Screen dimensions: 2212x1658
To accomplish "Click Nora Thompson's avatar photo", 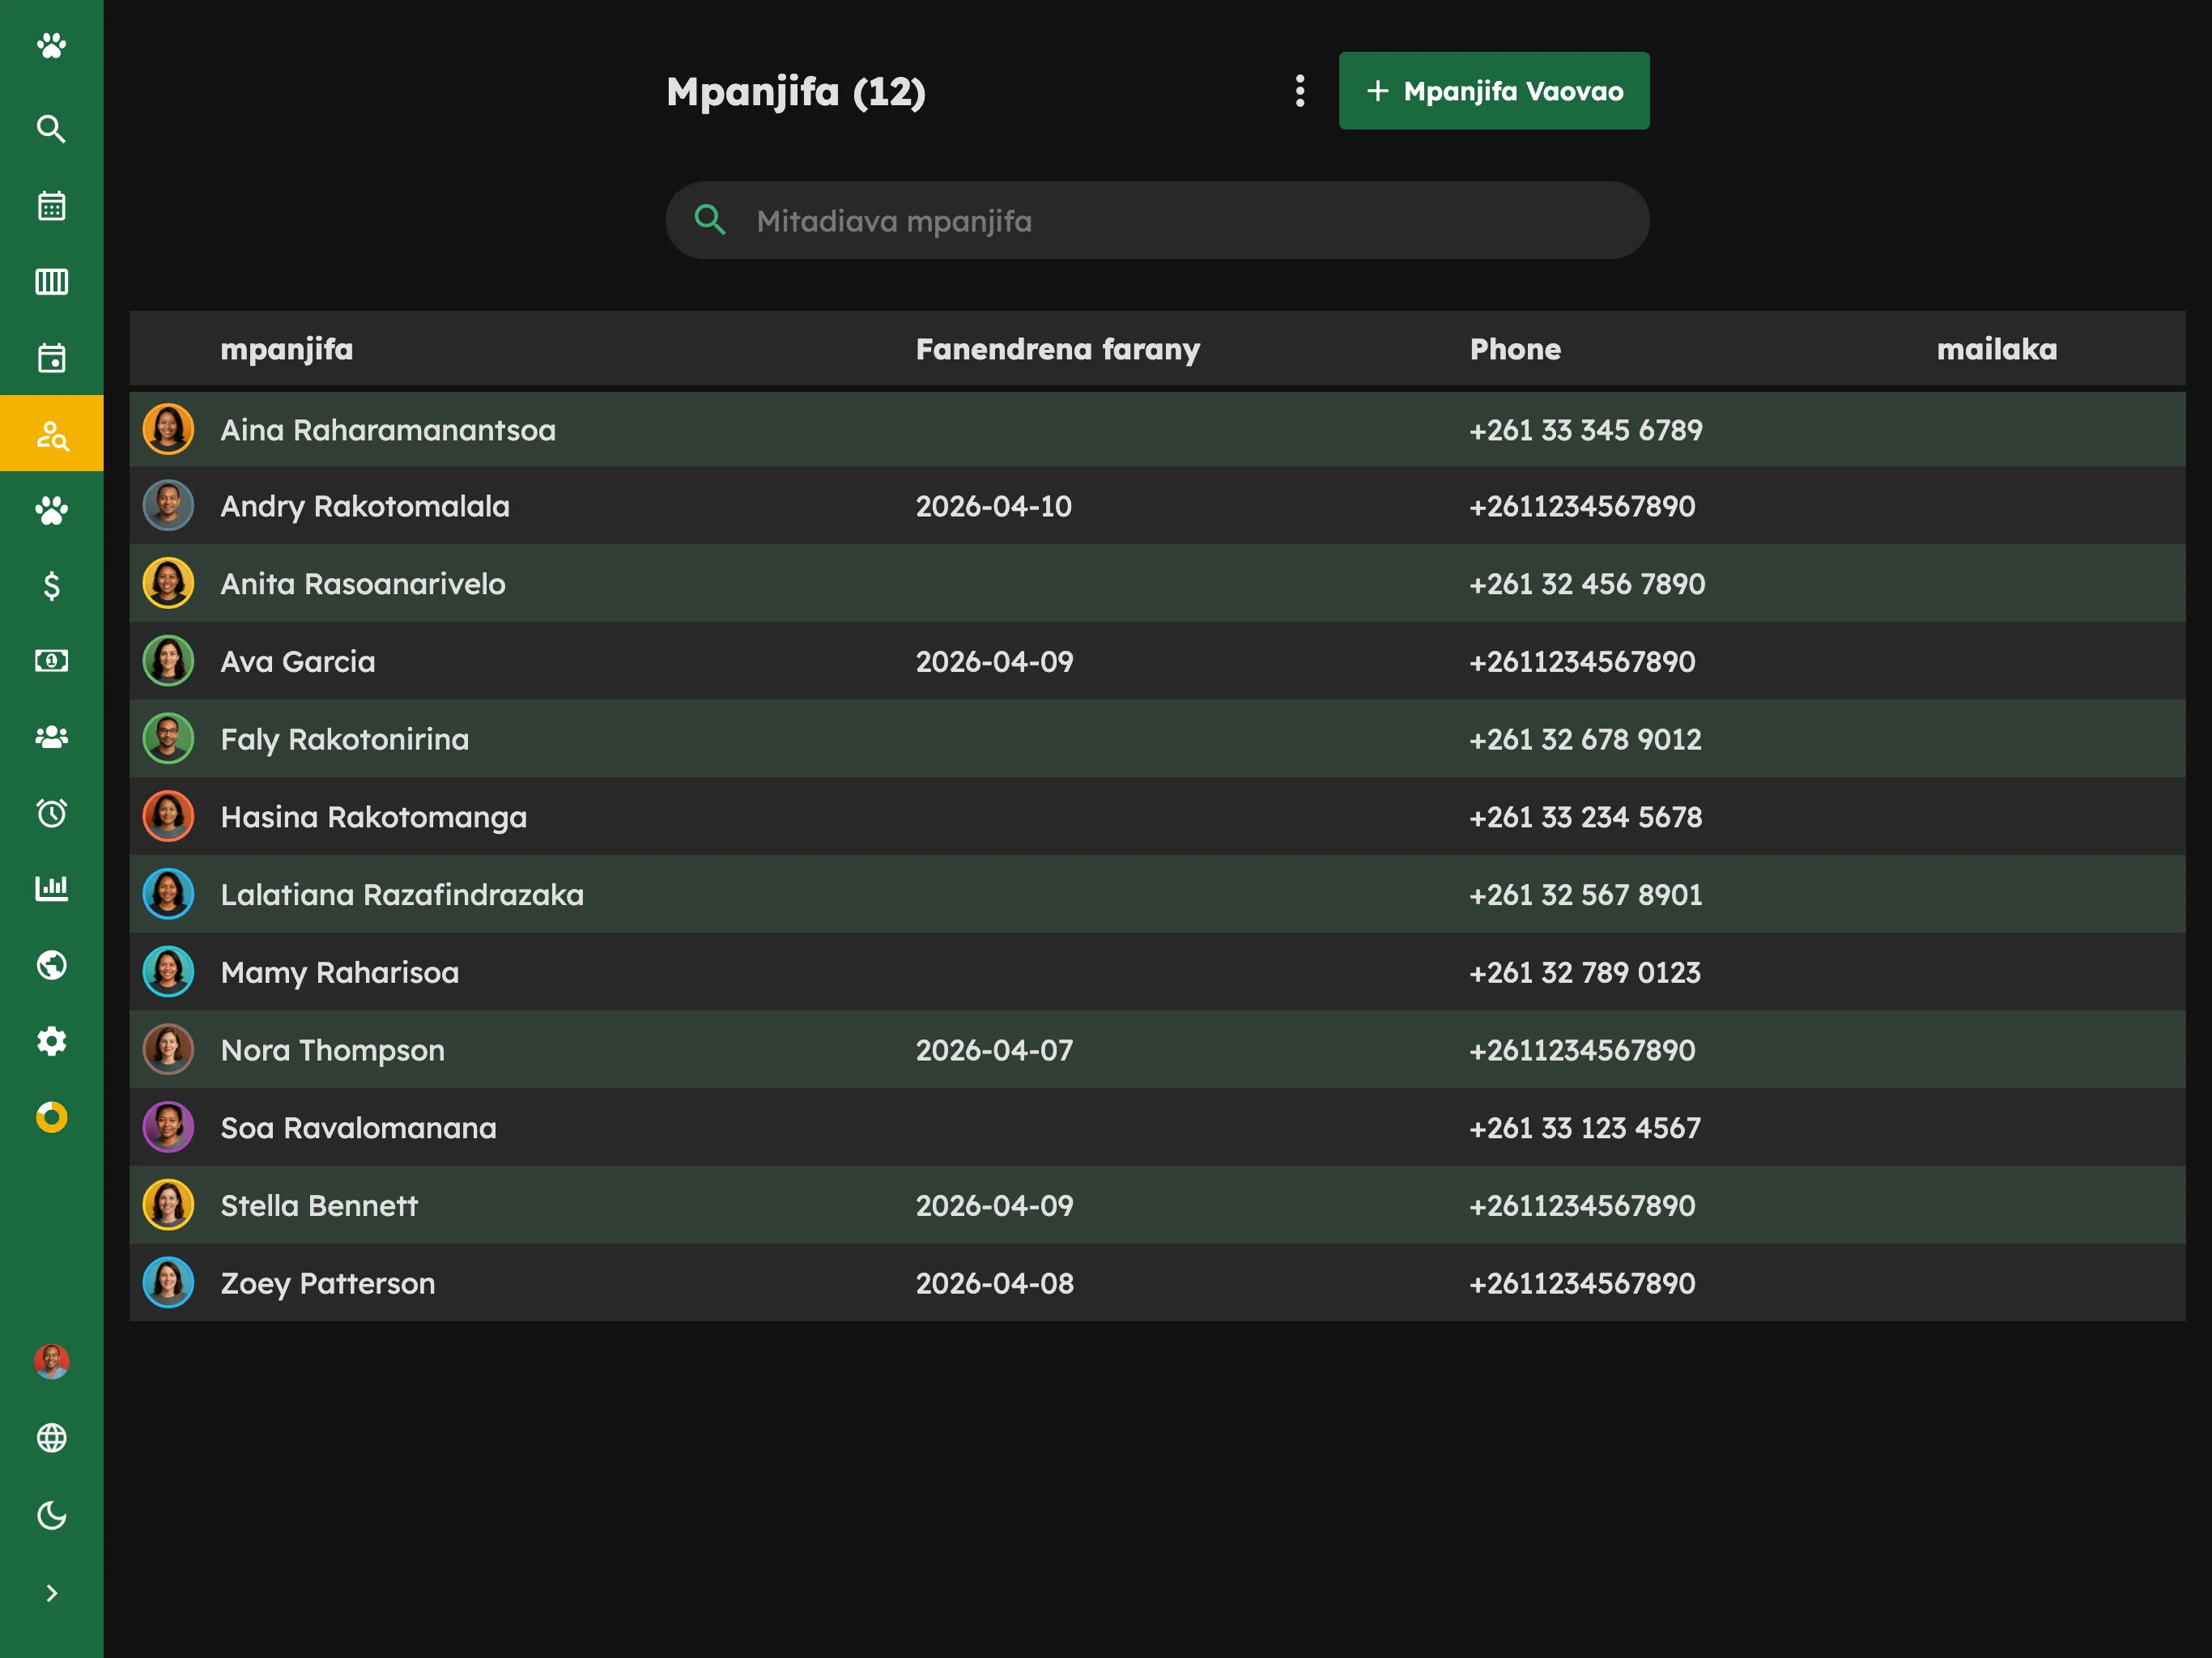I will coord(168,1049).
